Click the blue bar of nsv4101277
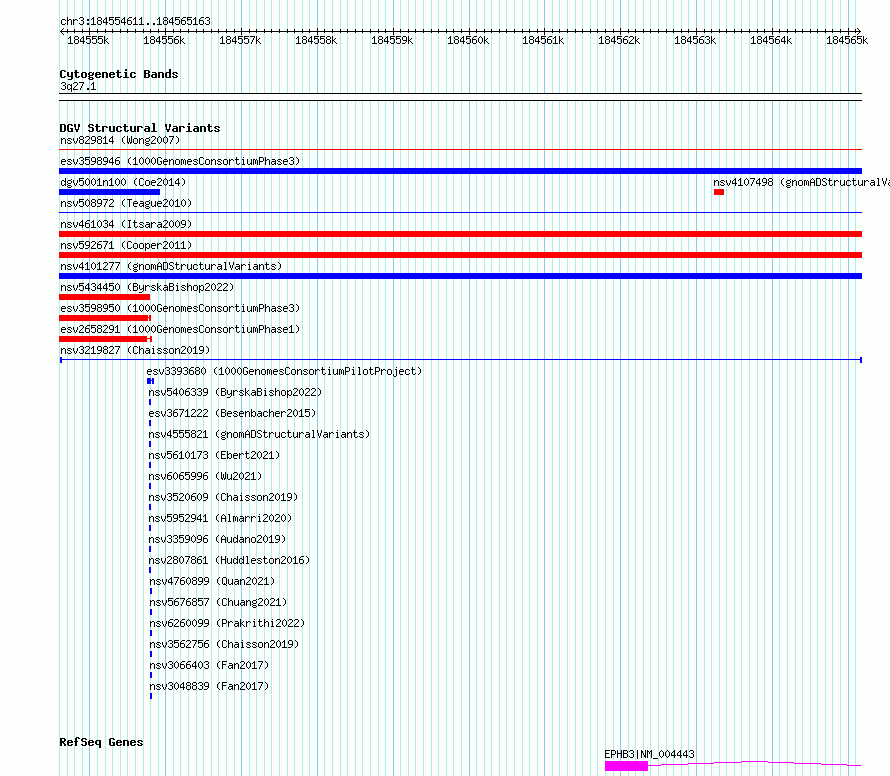This screenshot has height=776, width=890. [x=460, y=276]
